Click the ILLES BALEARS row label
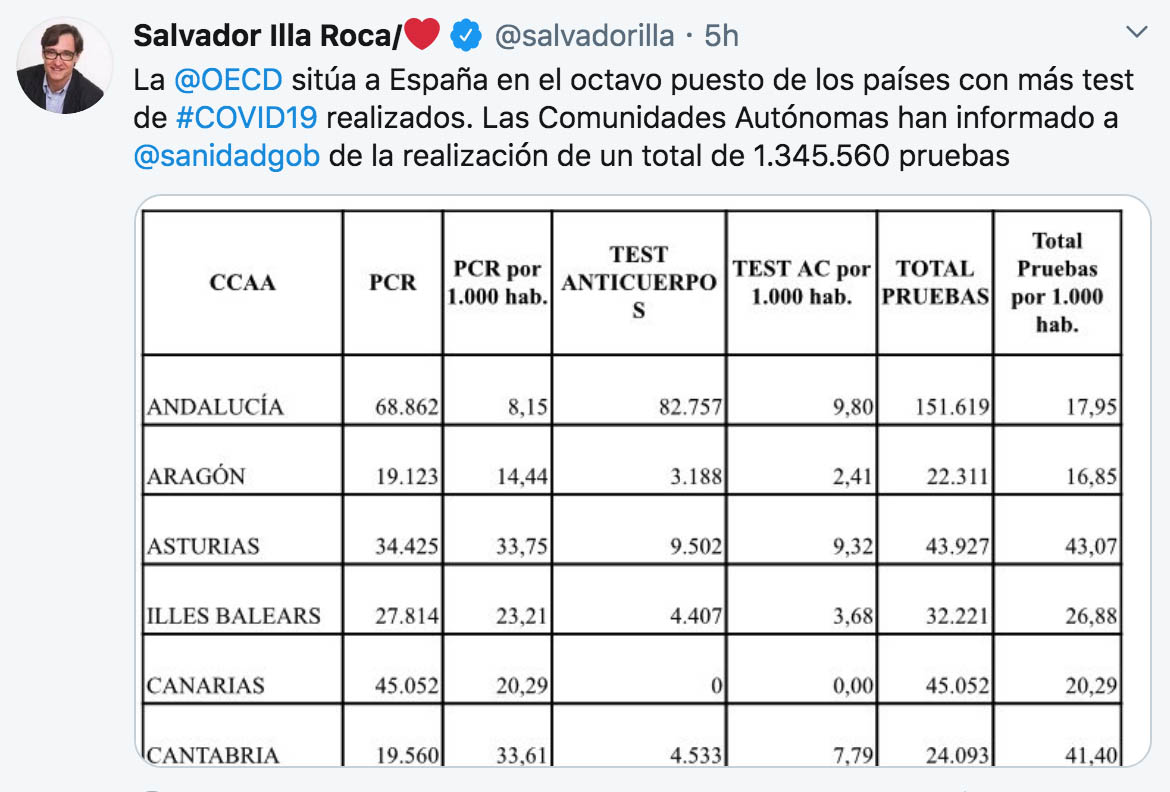The width and height of the screenshot is (1170, 792). [x=234, y=616]
